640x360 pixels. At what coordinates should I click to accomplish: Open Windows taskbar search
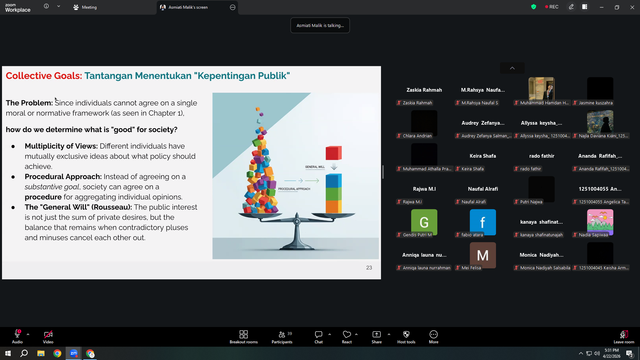pyautogui.click(x=24, y=353)
